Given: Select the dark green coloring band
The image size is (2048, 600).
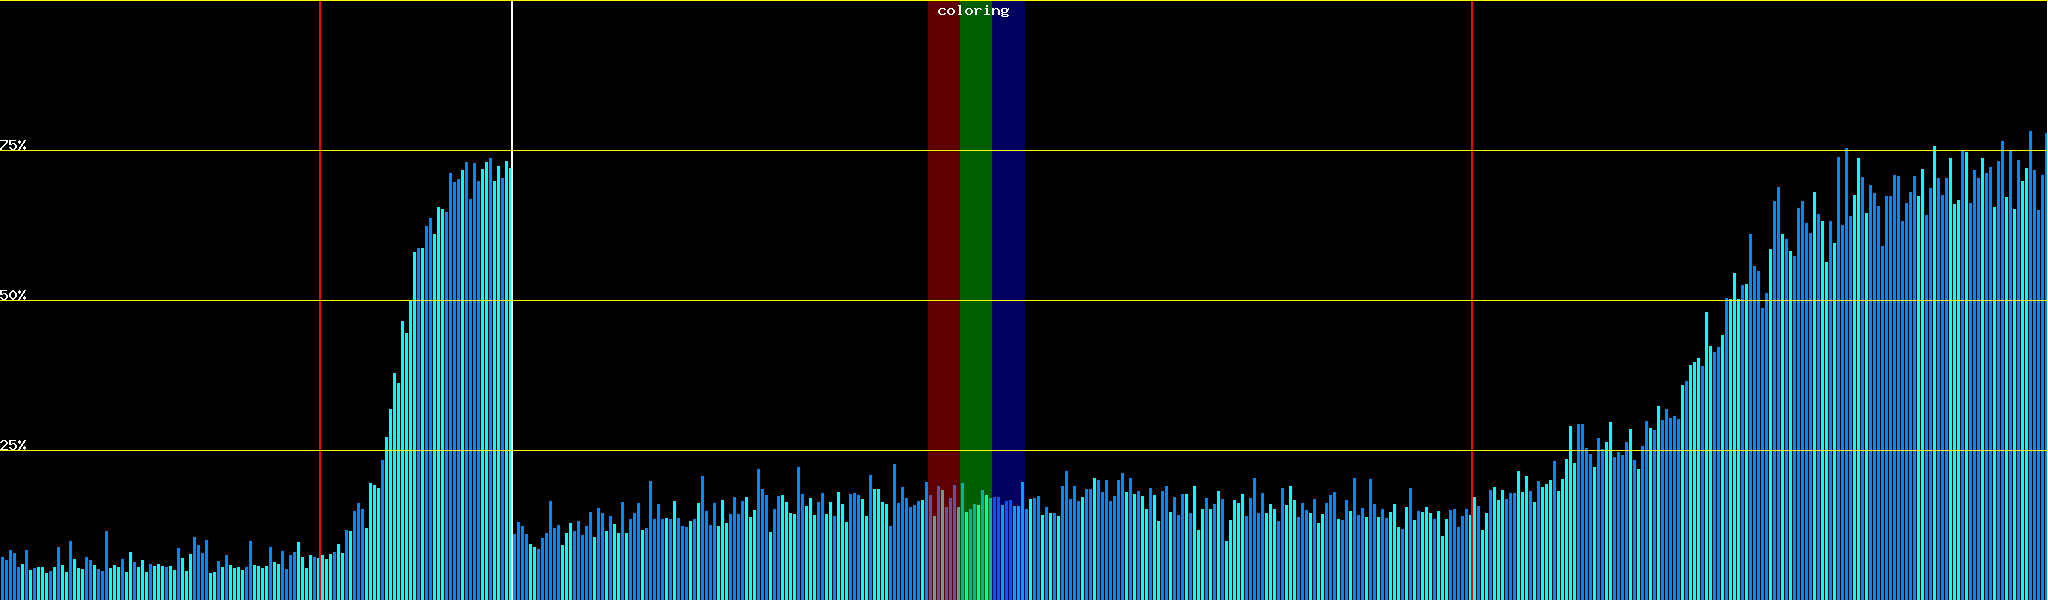Looking at the screenshot, I should tap(975, 250).
